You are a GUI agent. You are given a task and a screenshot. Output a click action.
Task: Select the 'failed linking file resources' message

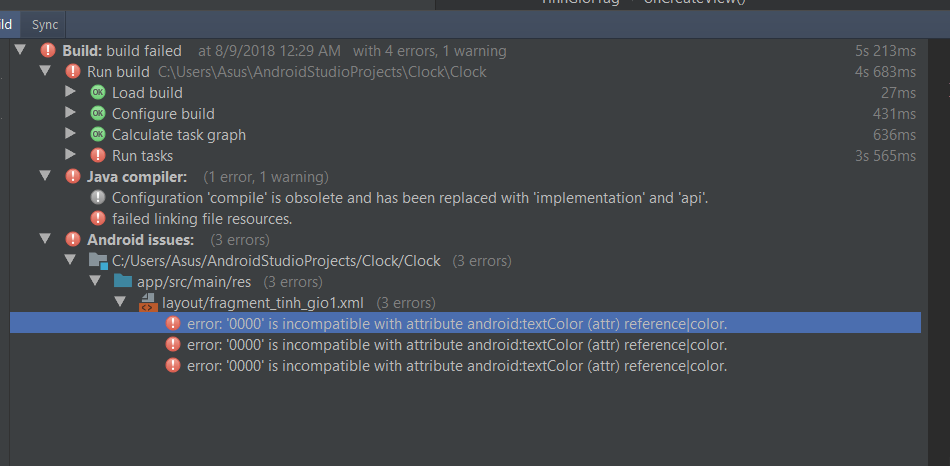click(201, 218)
